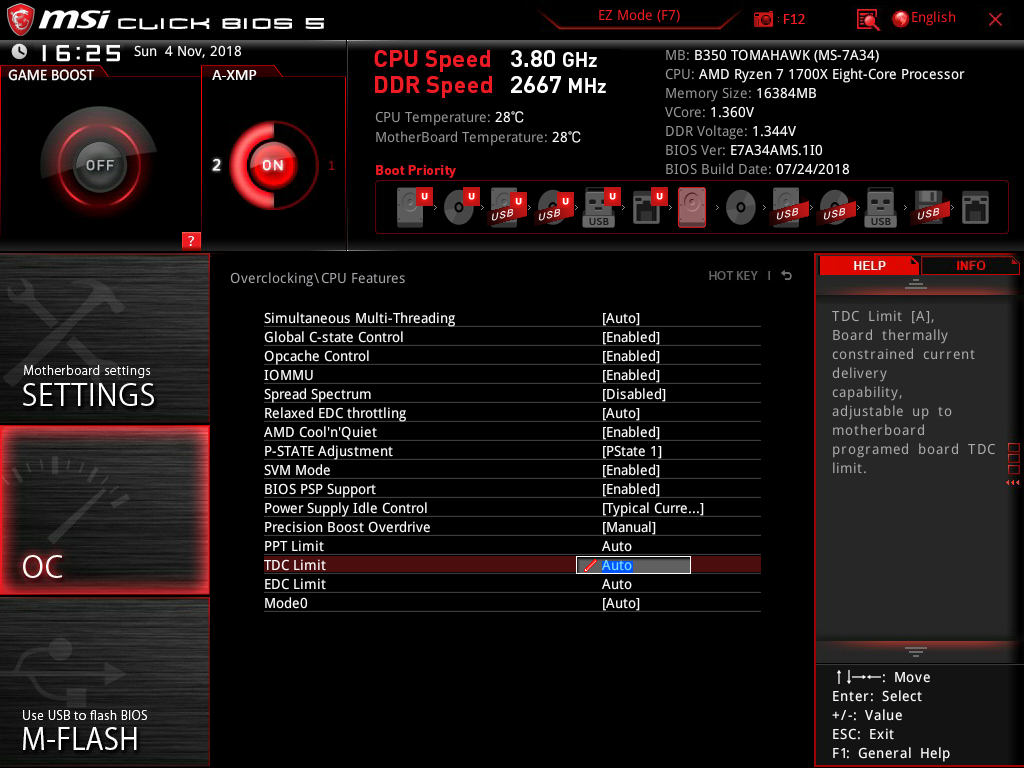Change IOMMU [Enabled] value

(x=631, y=375)
